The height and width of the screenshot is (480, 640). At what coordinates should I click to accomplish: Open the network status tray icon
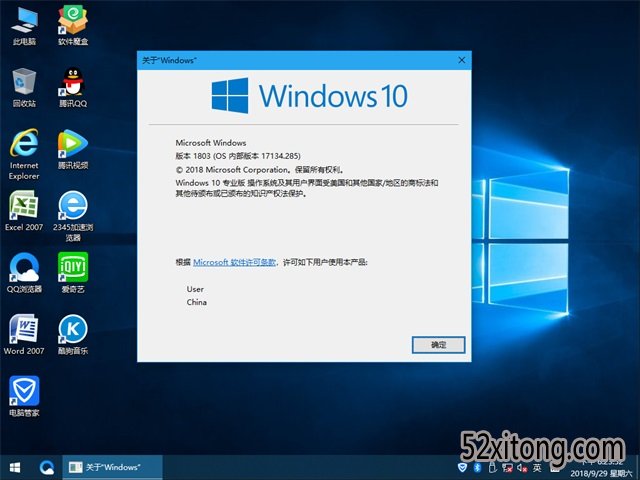point(507,468)
